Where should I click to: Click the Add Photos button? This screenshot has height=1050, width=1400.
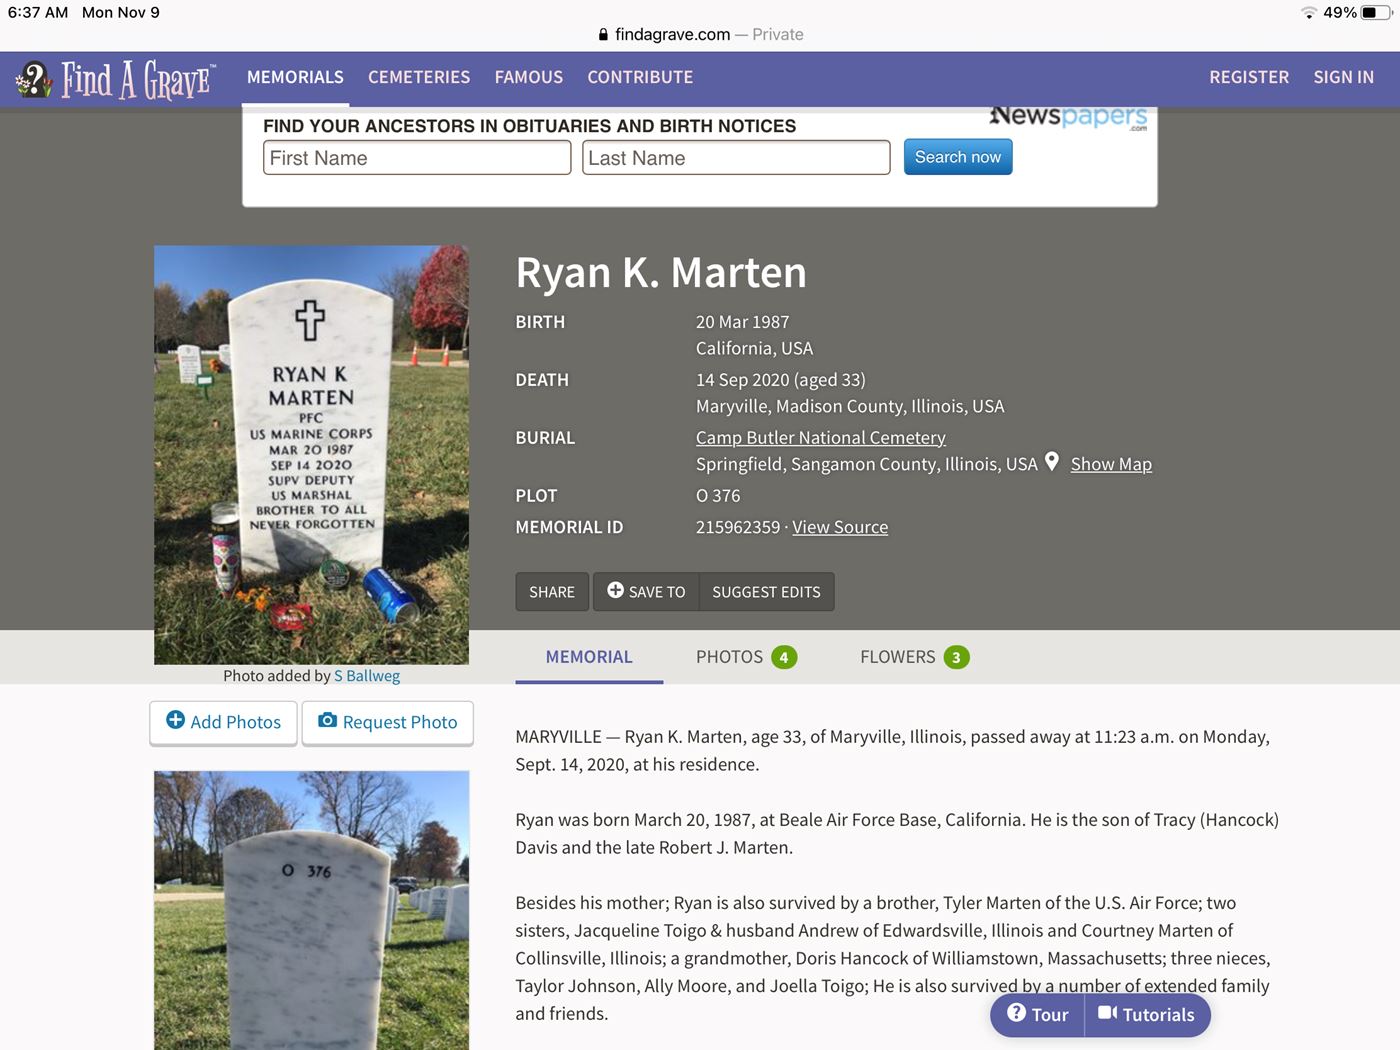[224, 722]
